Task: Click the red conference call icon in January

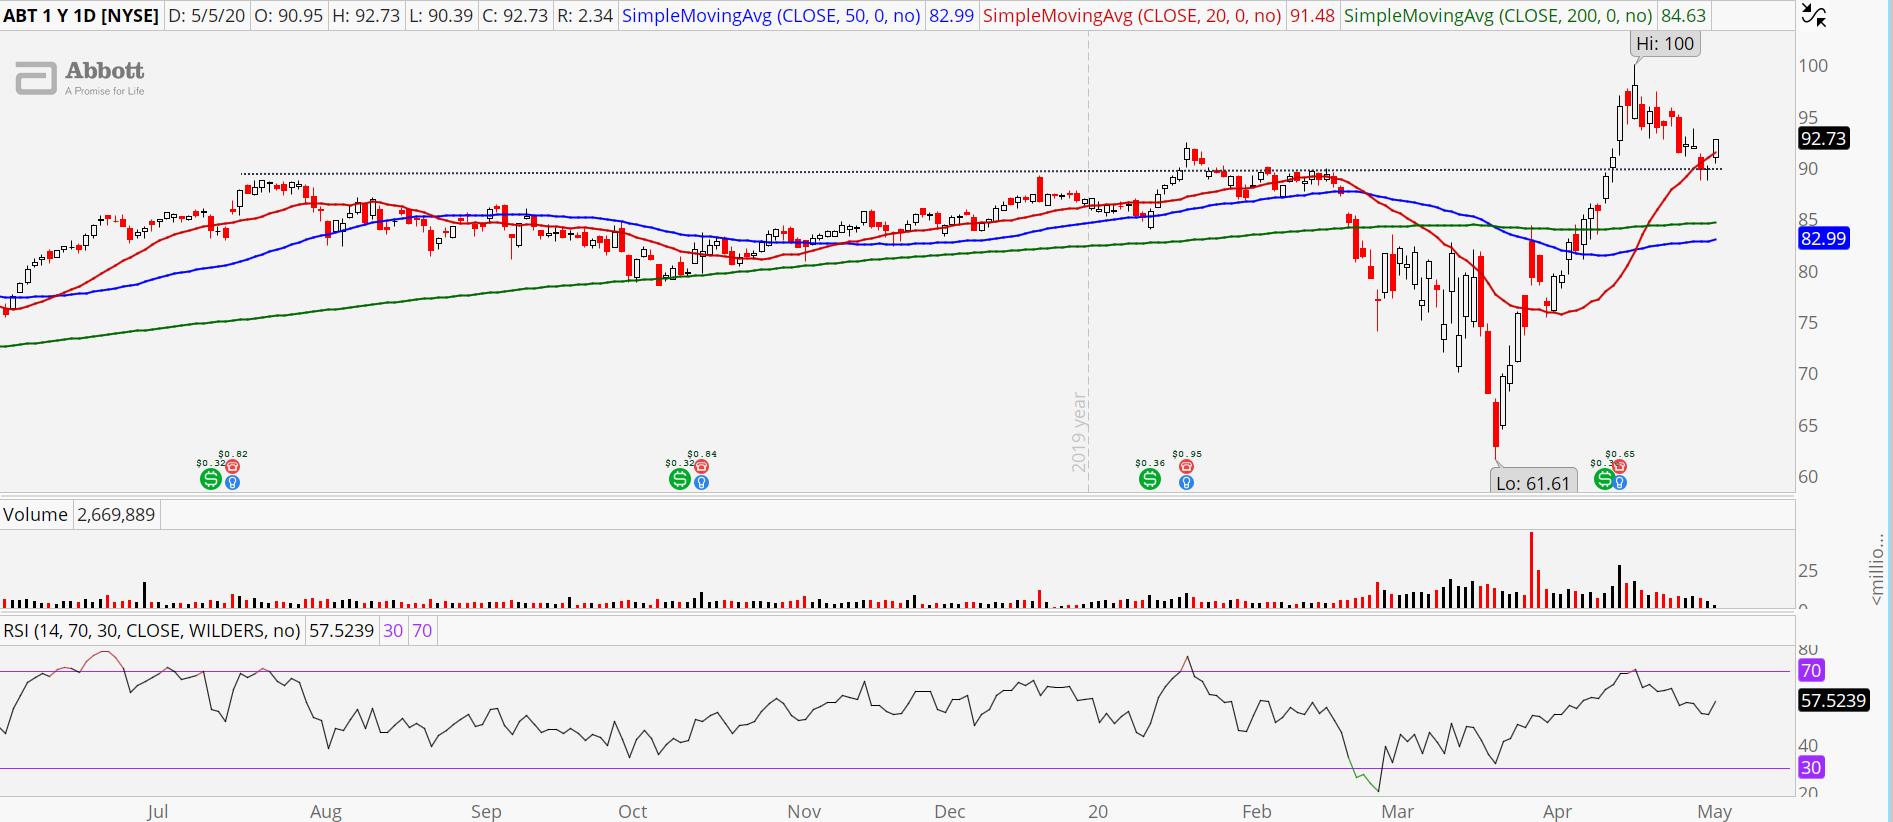Action: [1186, 467]
